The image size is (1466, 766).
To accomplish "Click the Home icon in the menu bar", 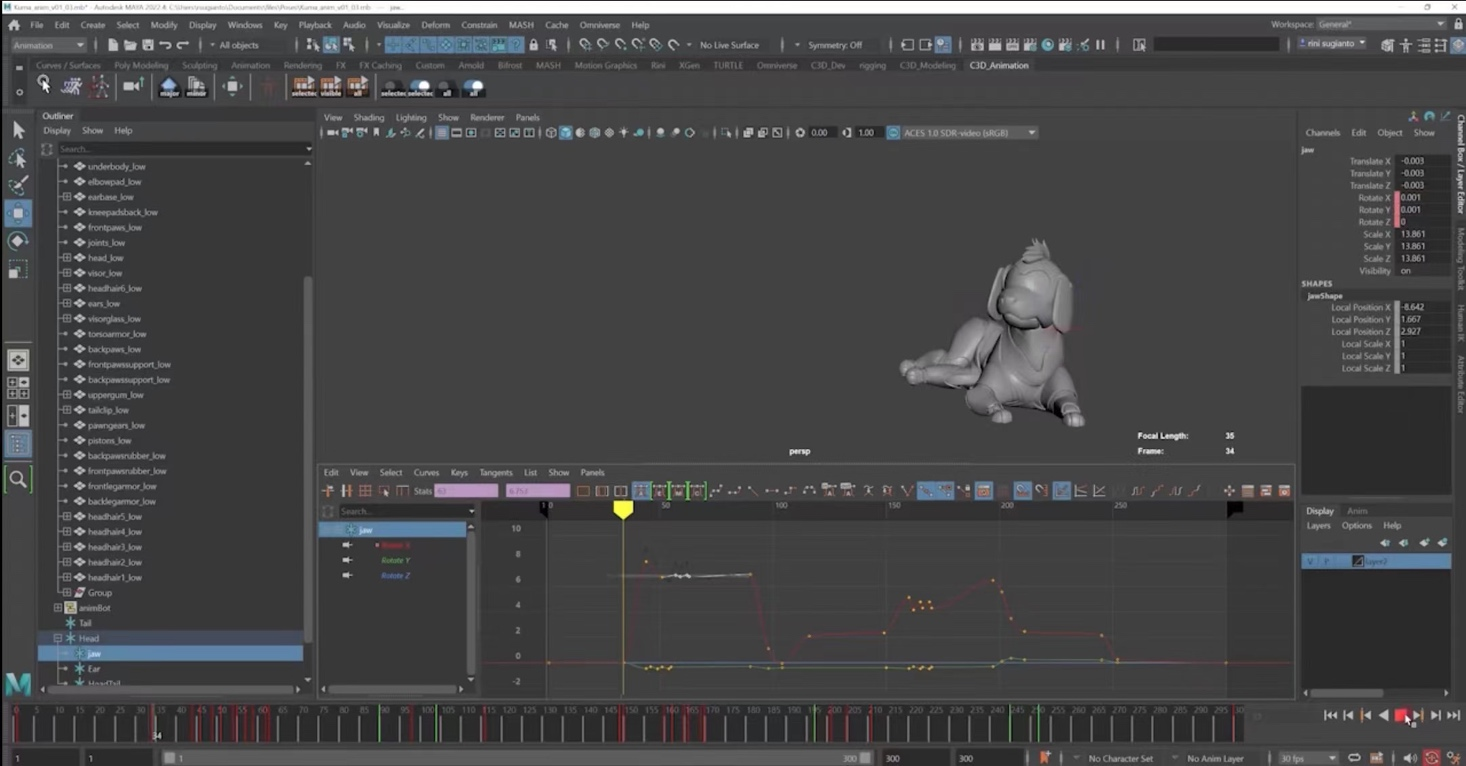I will click(14, 25).
